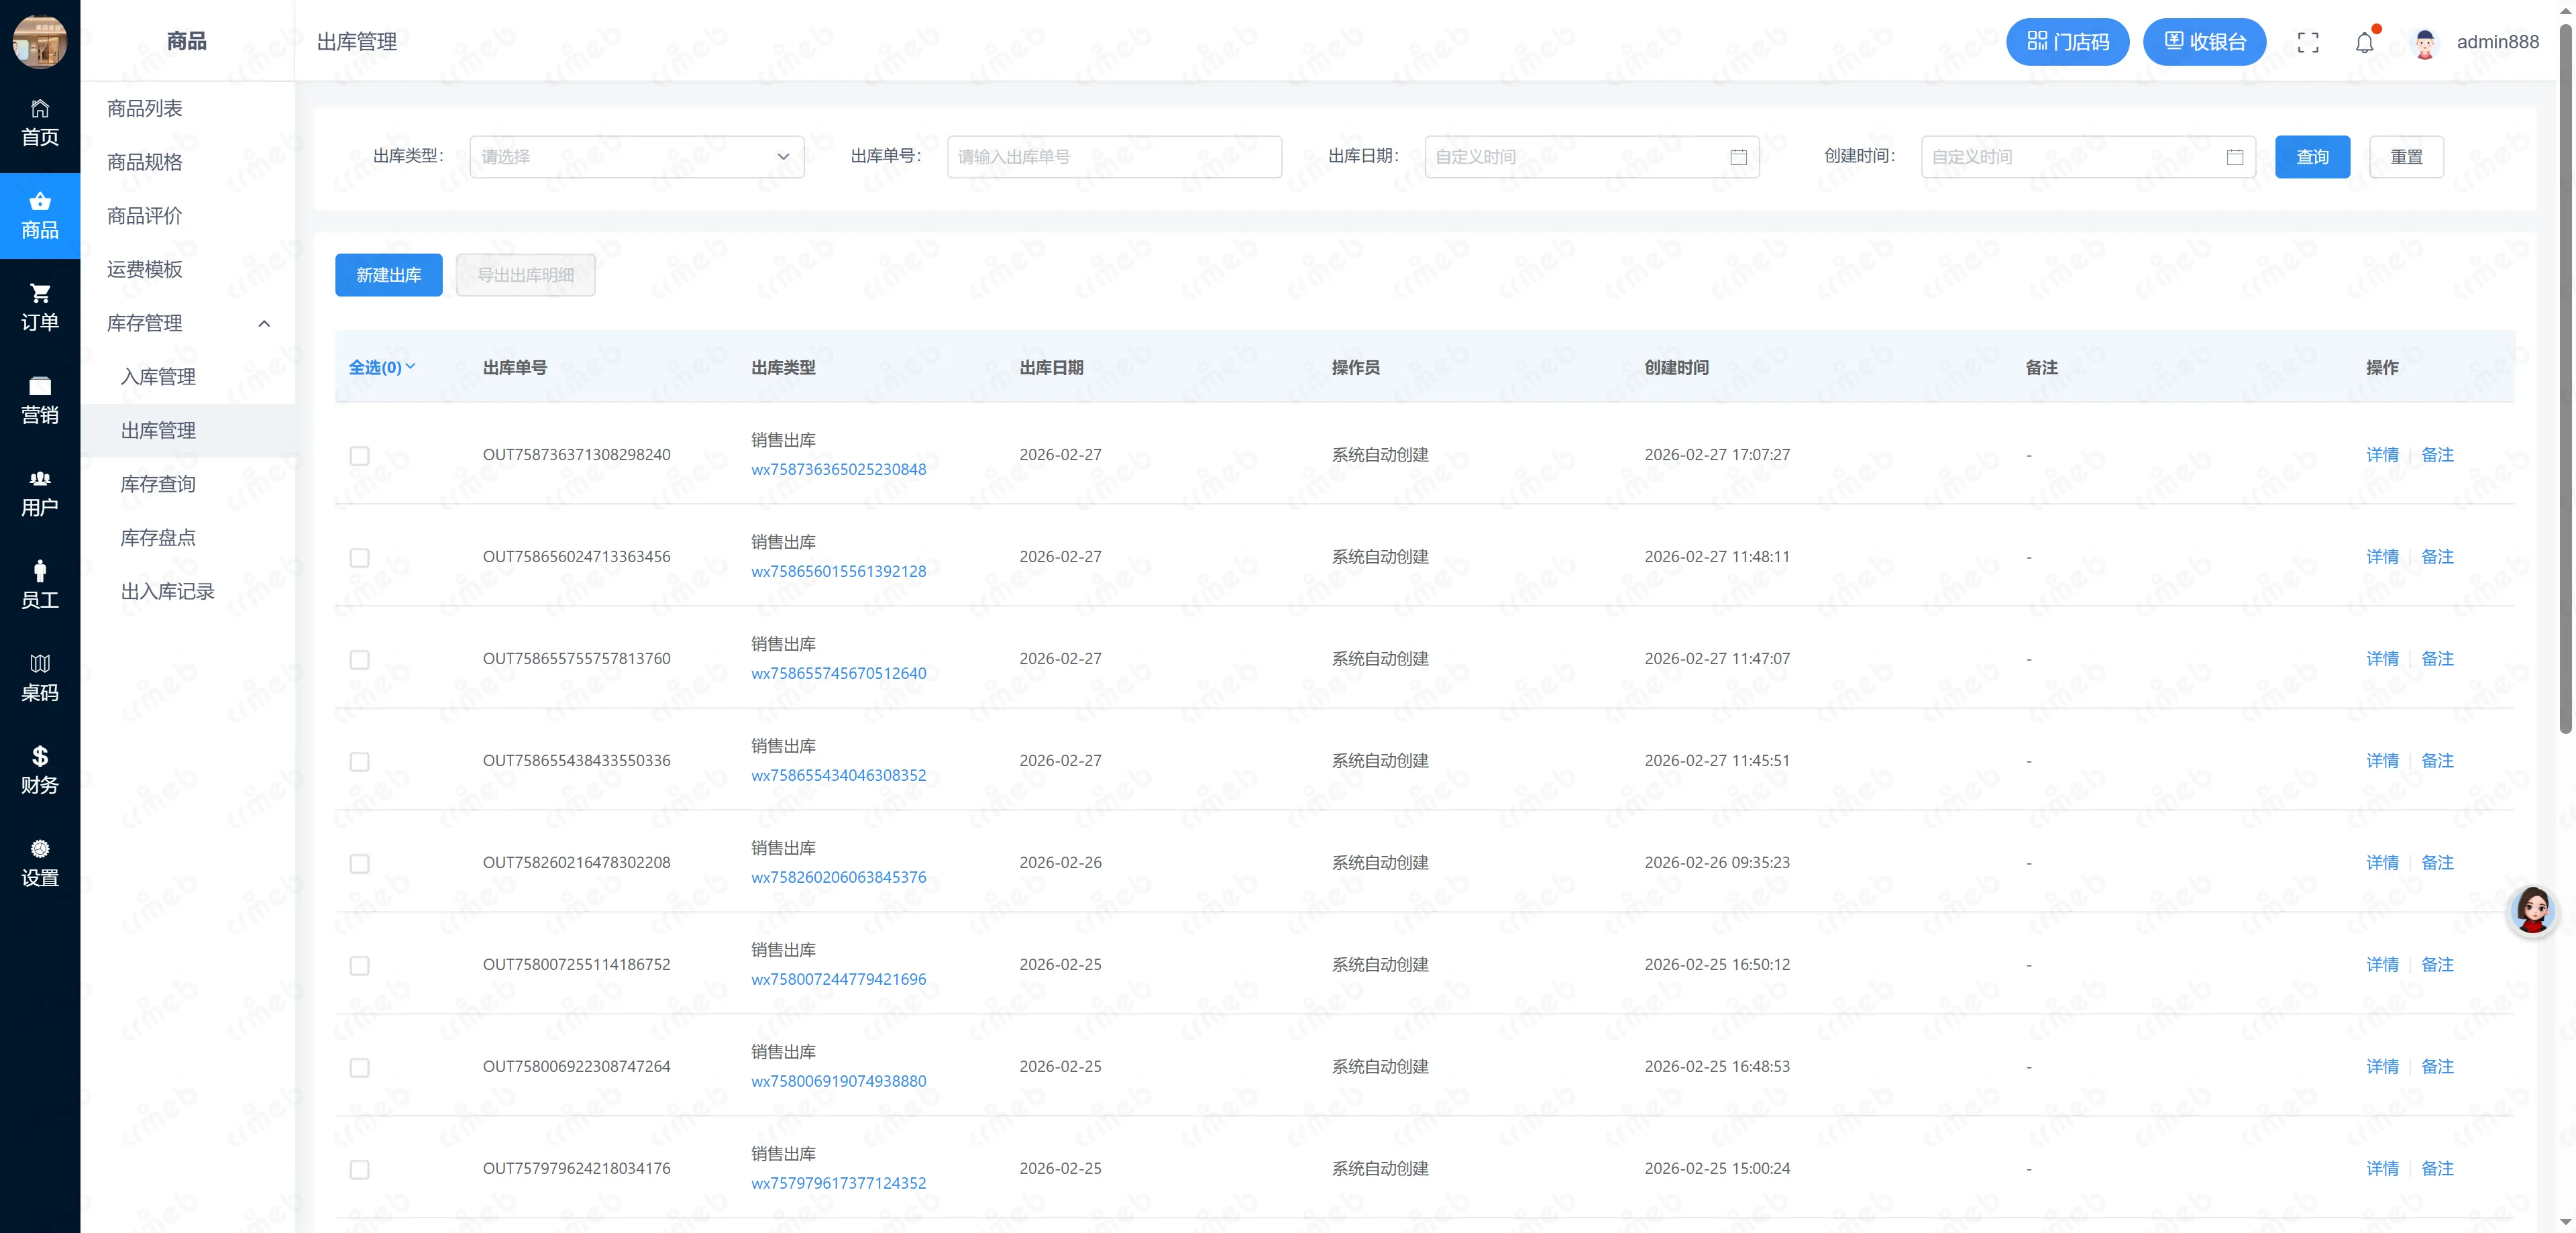Focus the 创建时间 date range field
This screenshot has height=1233, width=2576.
2088,157
